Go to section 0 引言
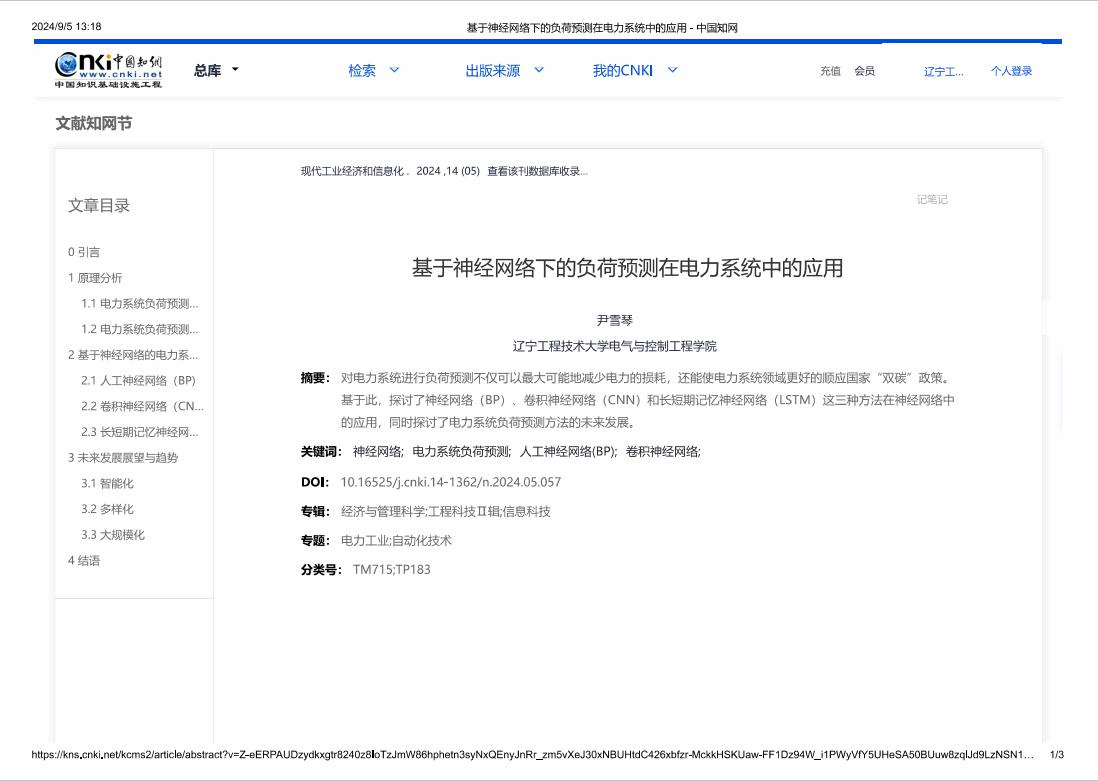This screenshot has height=781, width=1098. [x=84, y=252]
